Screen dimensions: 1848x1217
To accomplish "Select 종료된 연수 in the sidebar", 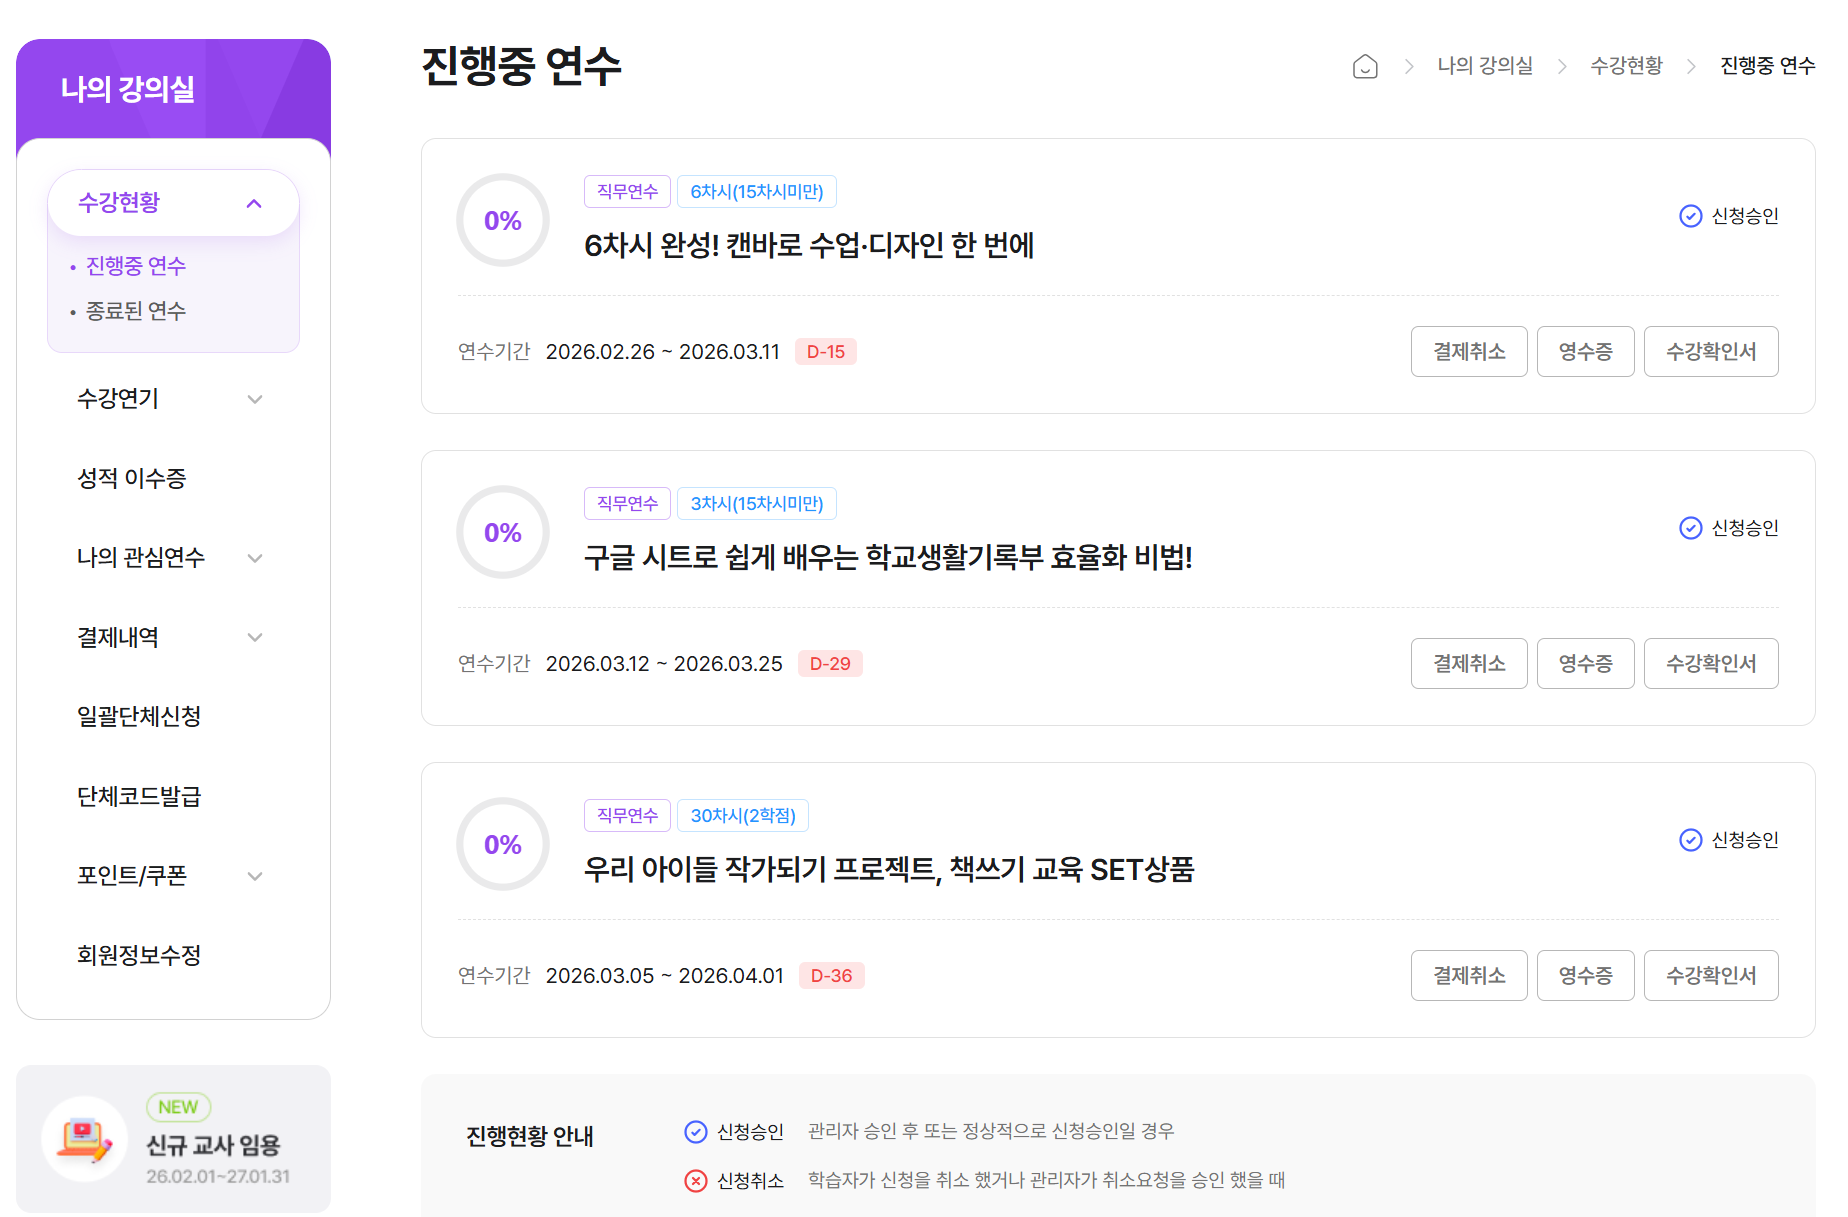I will (x=136, y=311).
